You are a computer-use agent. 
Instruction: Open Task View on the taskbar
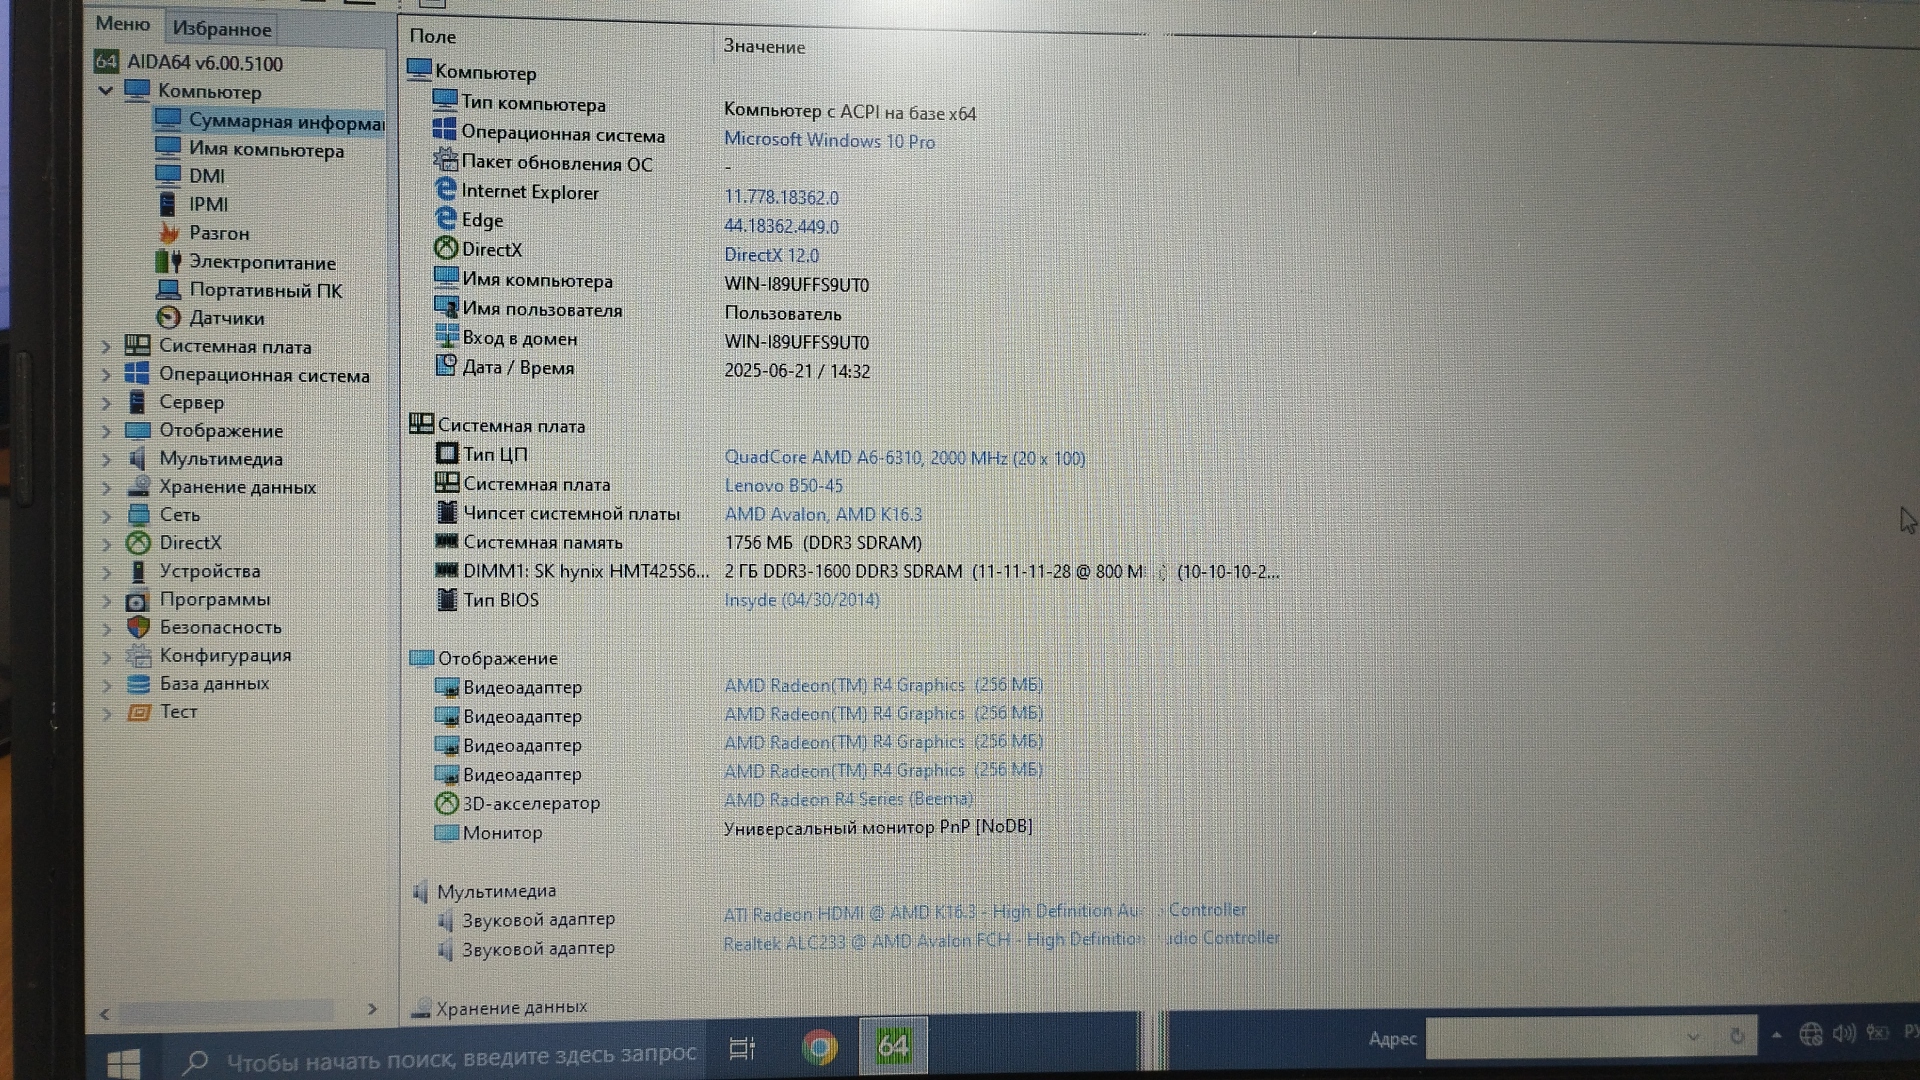(x=742, y=1048)
